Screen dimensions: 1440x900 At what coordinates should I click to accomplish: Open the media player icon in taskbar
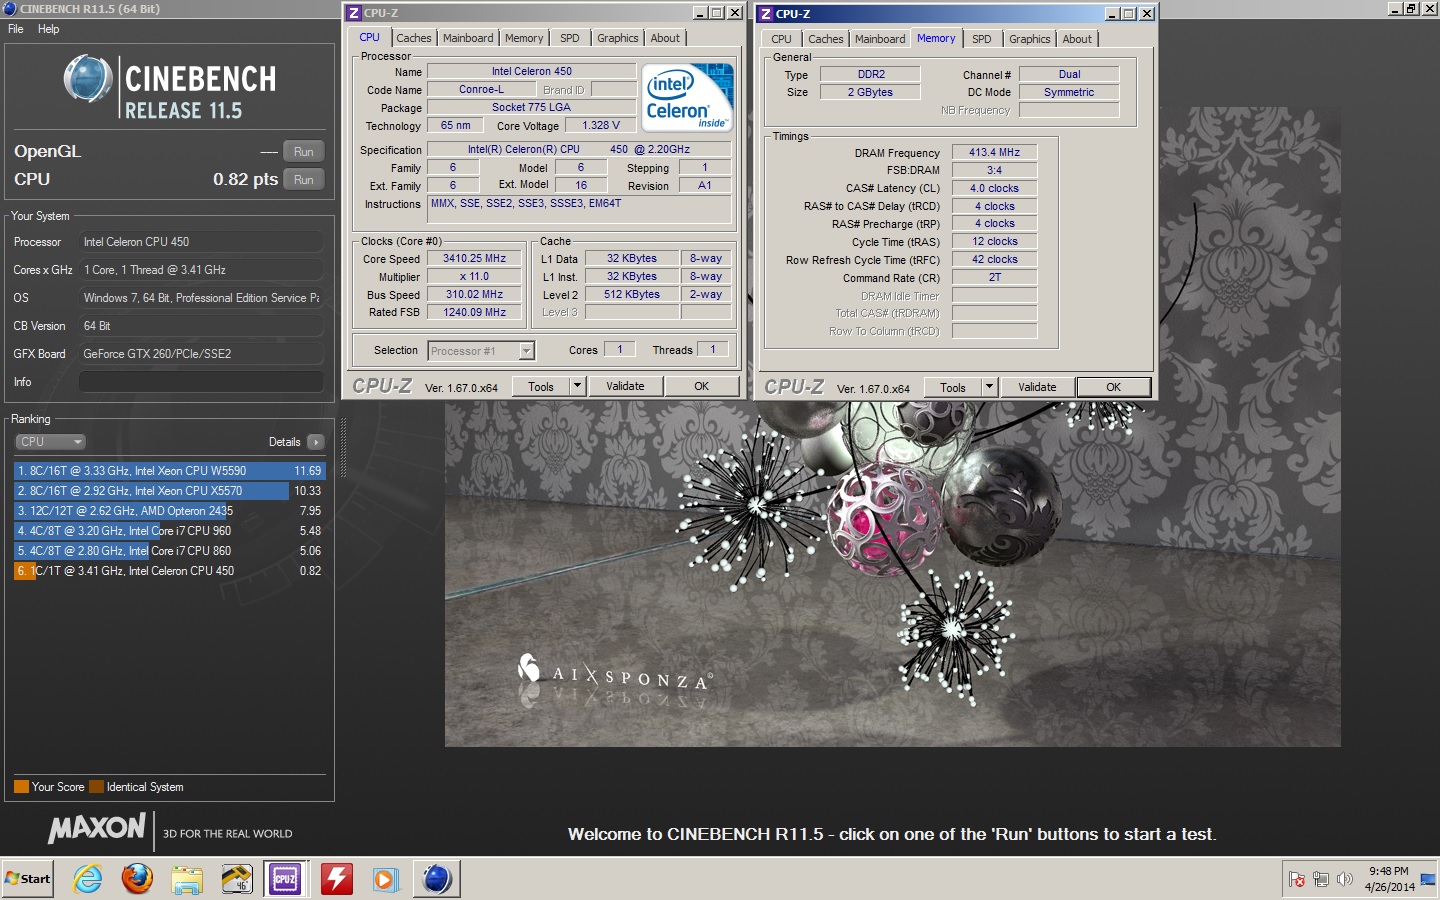coord(385,879)
